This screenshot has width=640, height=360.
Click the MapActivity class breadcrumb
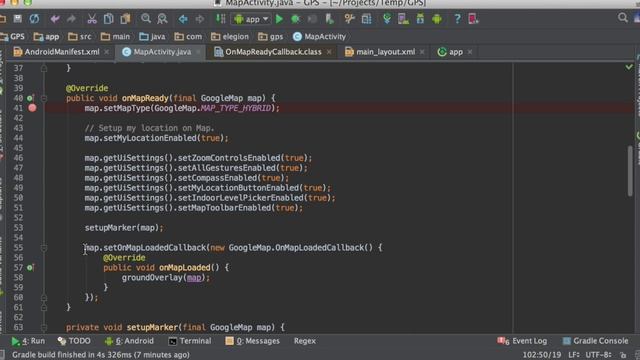[320, 37]
